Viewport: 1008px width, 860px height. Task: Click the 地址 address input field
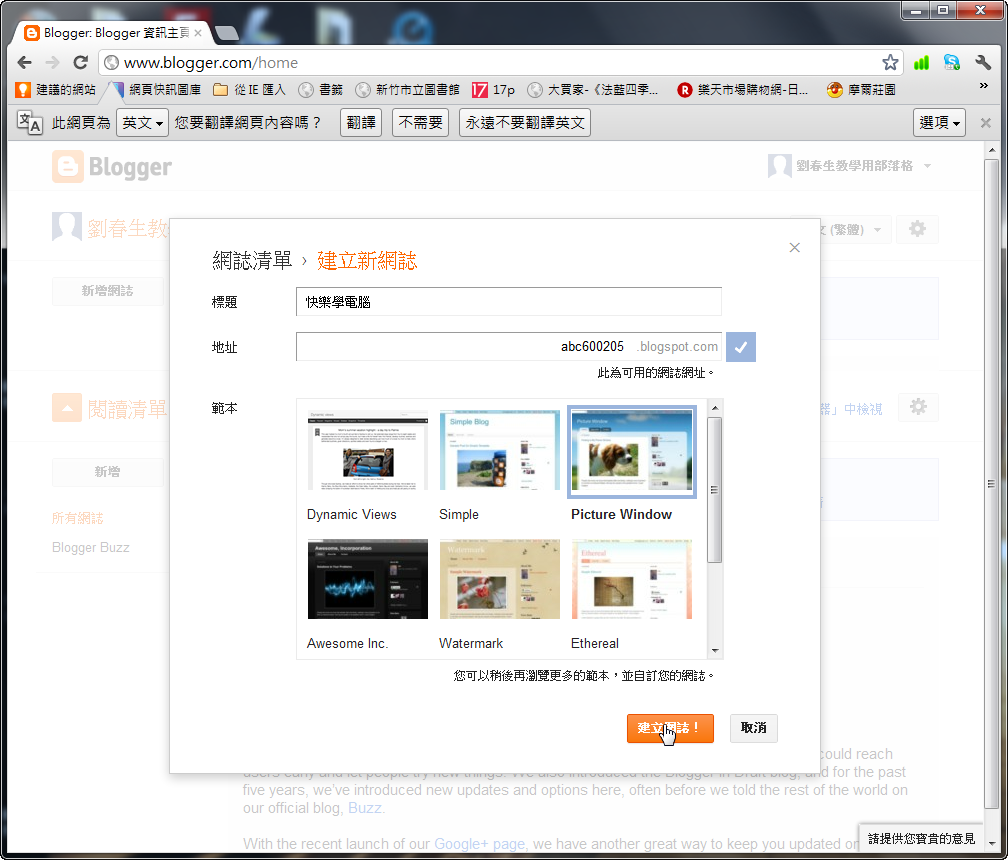(508, 346)
